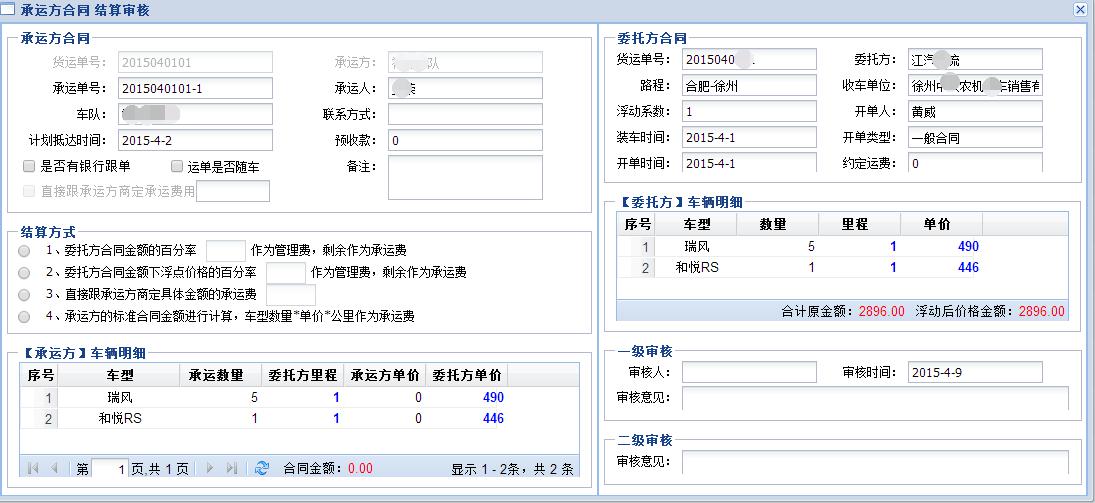The height and width of the screenshot is (503, 1095).
Task: Jump to last page in pager
Action: [232, 468]
